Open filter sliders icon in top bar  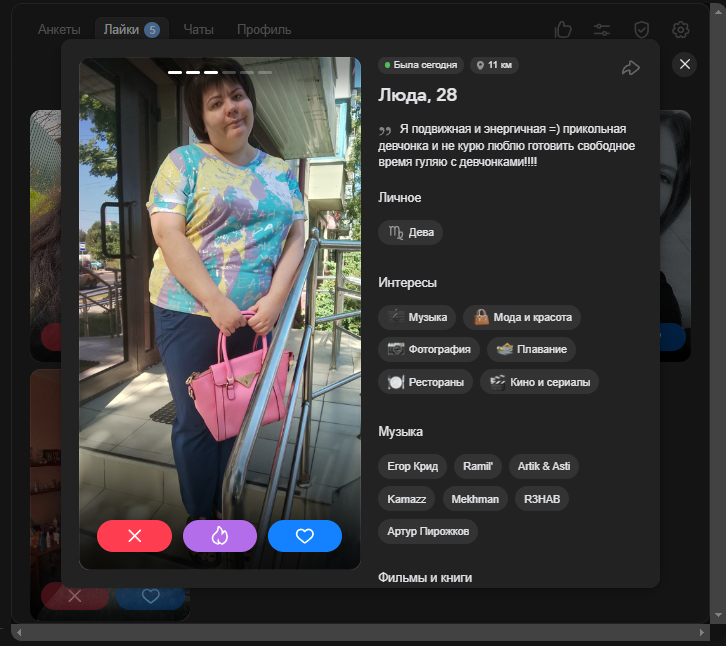[x=601, y=30]
